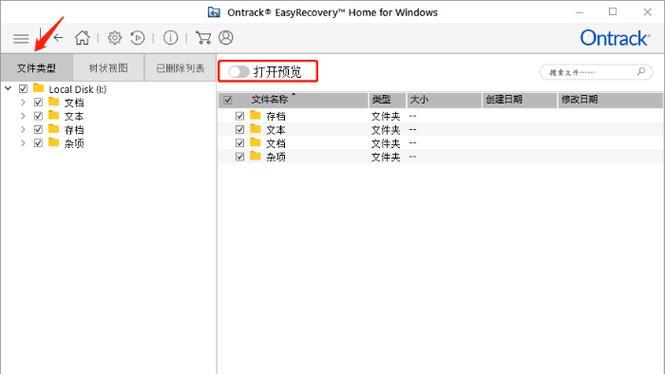Image resolution: width=665 pixels, height=374 pixels.
Task: Select 文档 name in file list
Action: (276, 143)
